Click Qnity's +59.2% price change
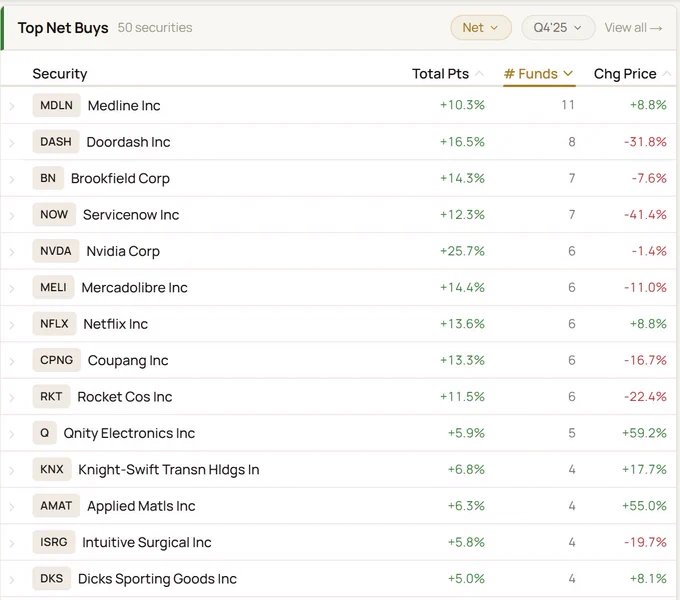The width and height of the screenshot is (680, 600). click(644, 433)
